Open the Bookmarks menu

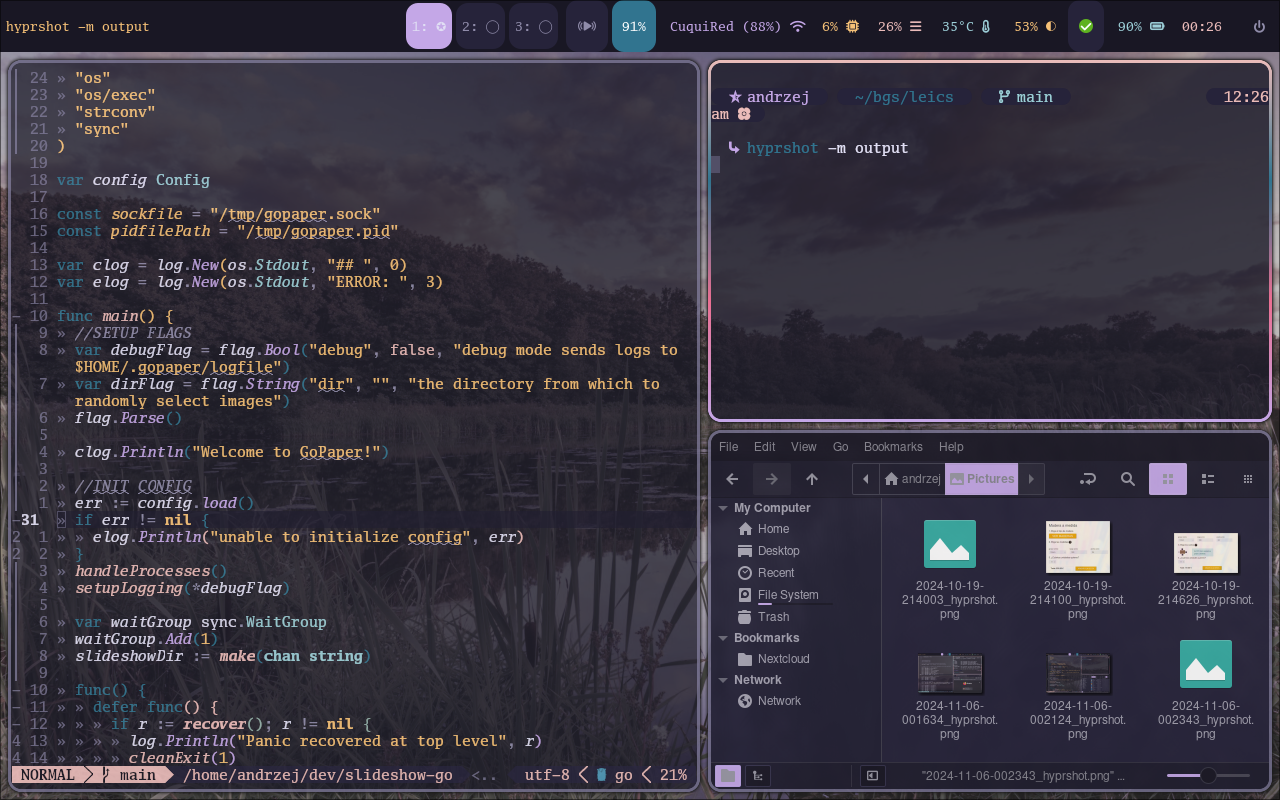click(x=893, y=447)
